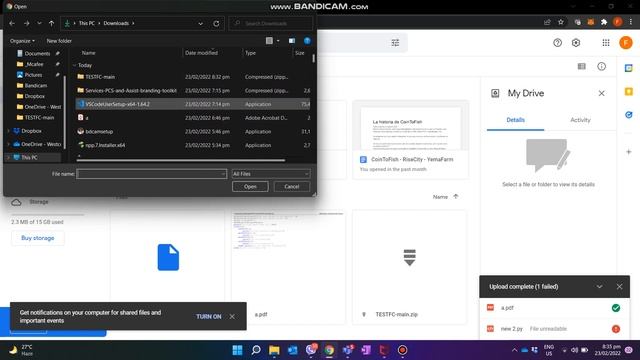Open Chrome extensions puzzle icon

(604, 22)
